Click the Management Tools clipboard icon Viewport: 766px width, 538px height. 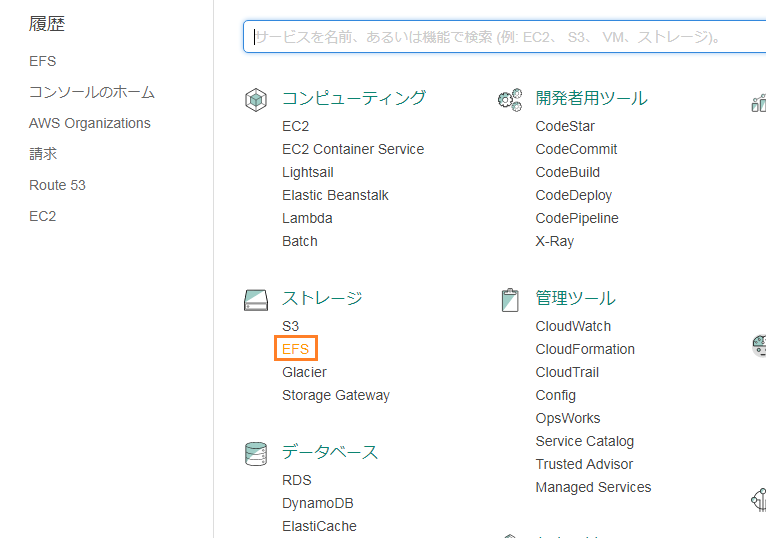tap(510, 300)
